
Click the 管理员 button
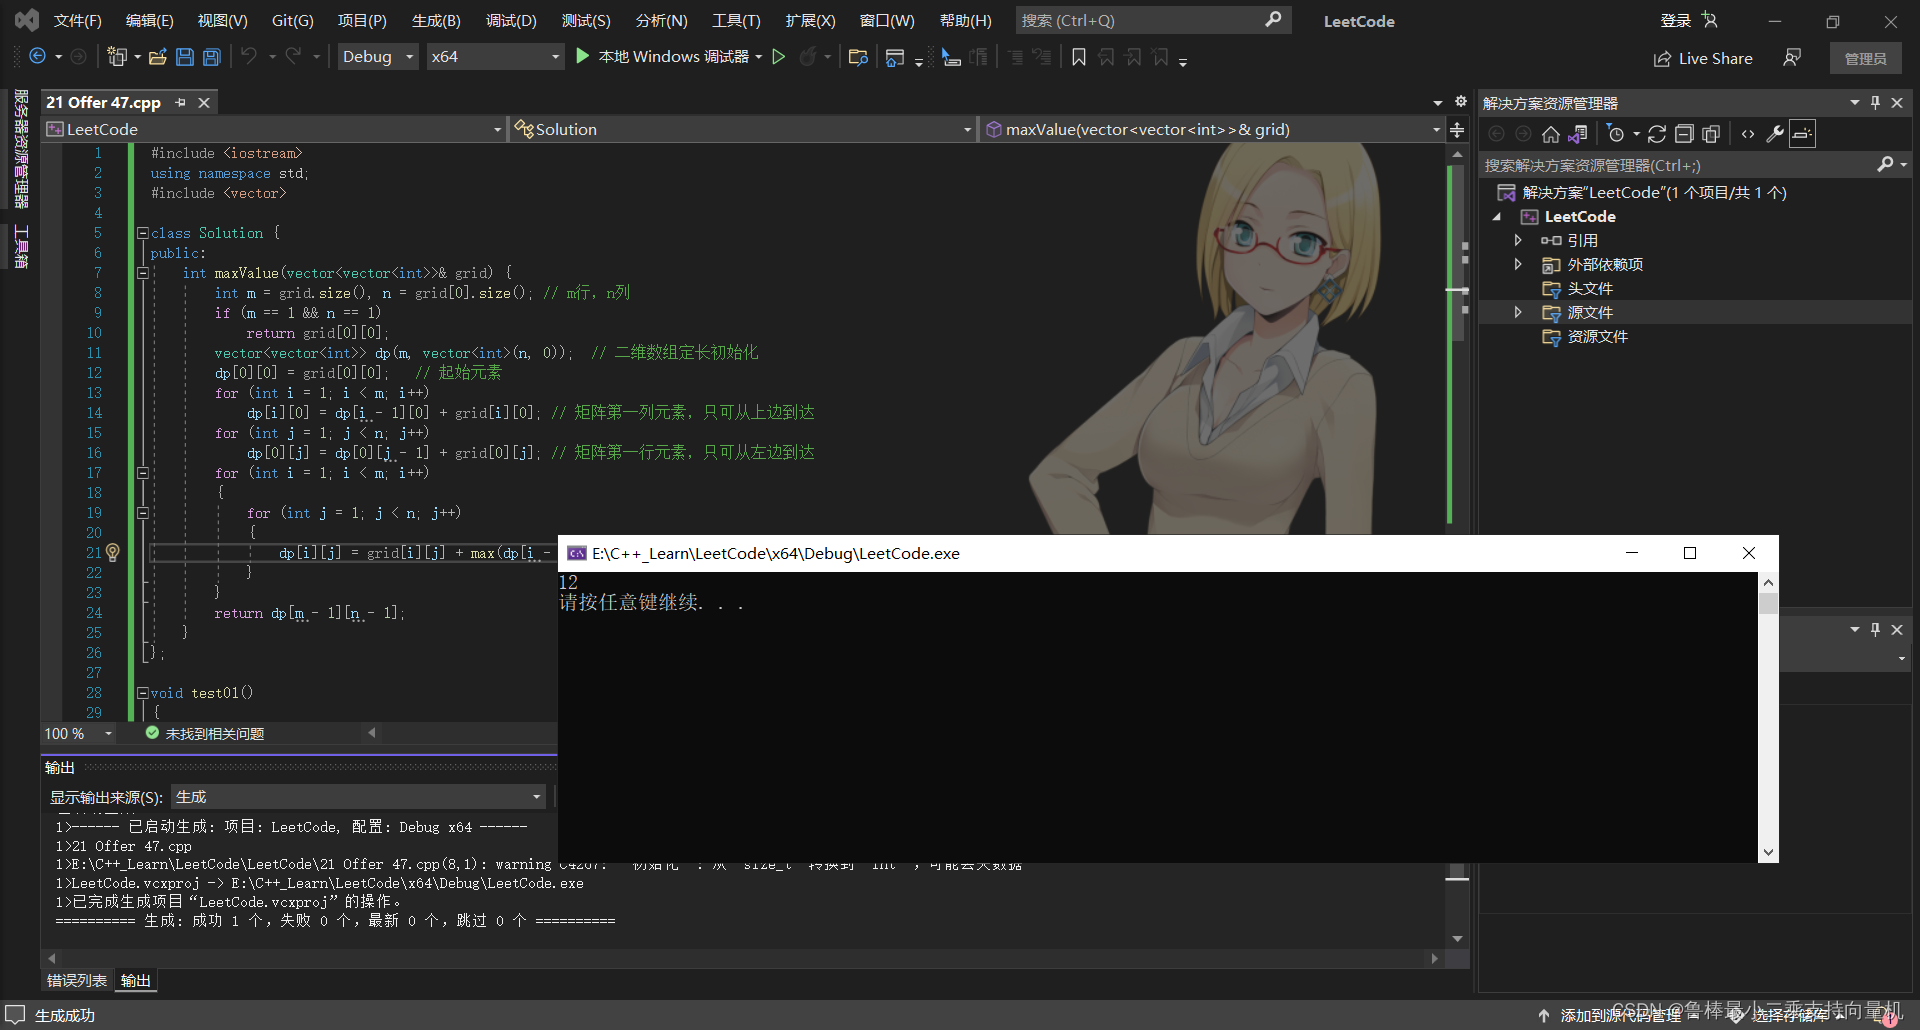(1865, 58)
